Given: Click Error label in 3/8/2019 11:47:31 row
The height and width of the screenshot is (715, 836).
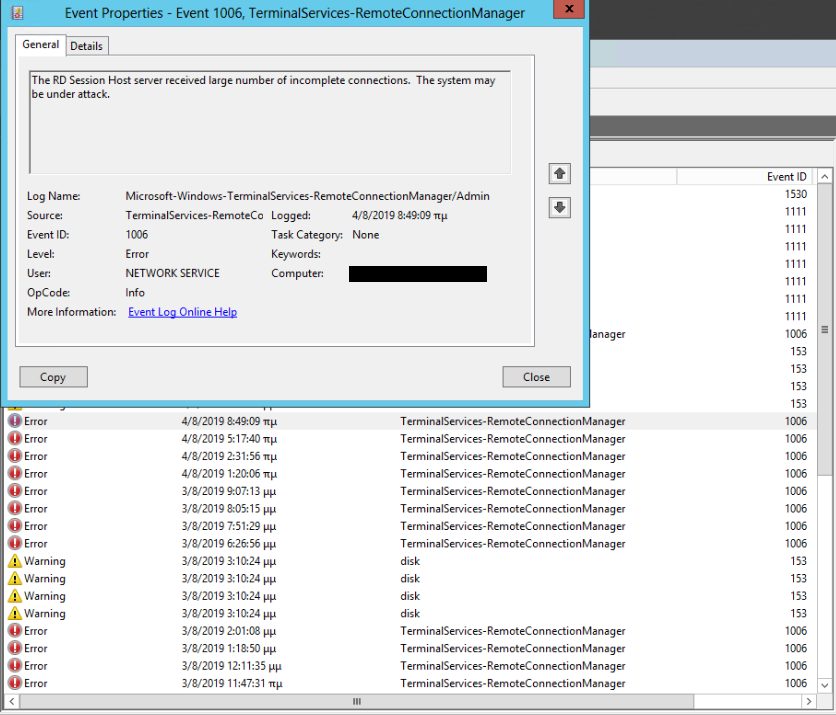Looking at the screenshot, I should (x=36, y=683).
